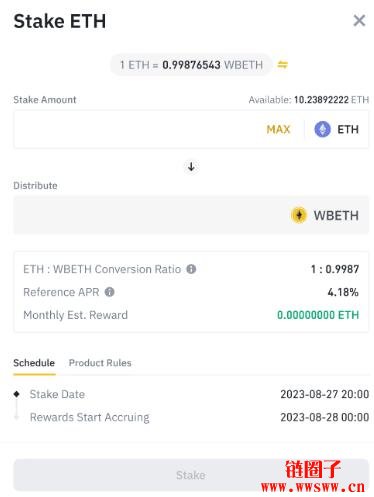
Task: Click the Monthly Est. Reward value
Action: point(318,315)
